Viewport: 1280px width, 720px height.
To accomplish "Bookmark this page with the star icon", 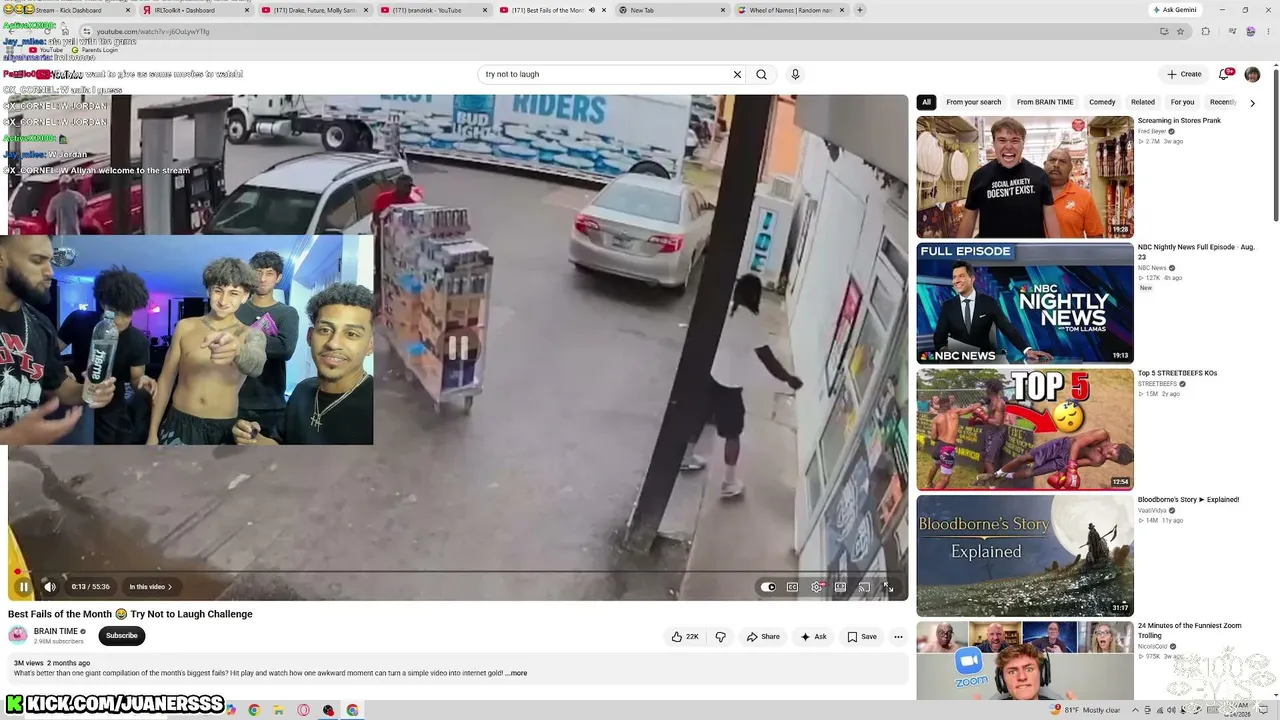I will click(1180, 32).
